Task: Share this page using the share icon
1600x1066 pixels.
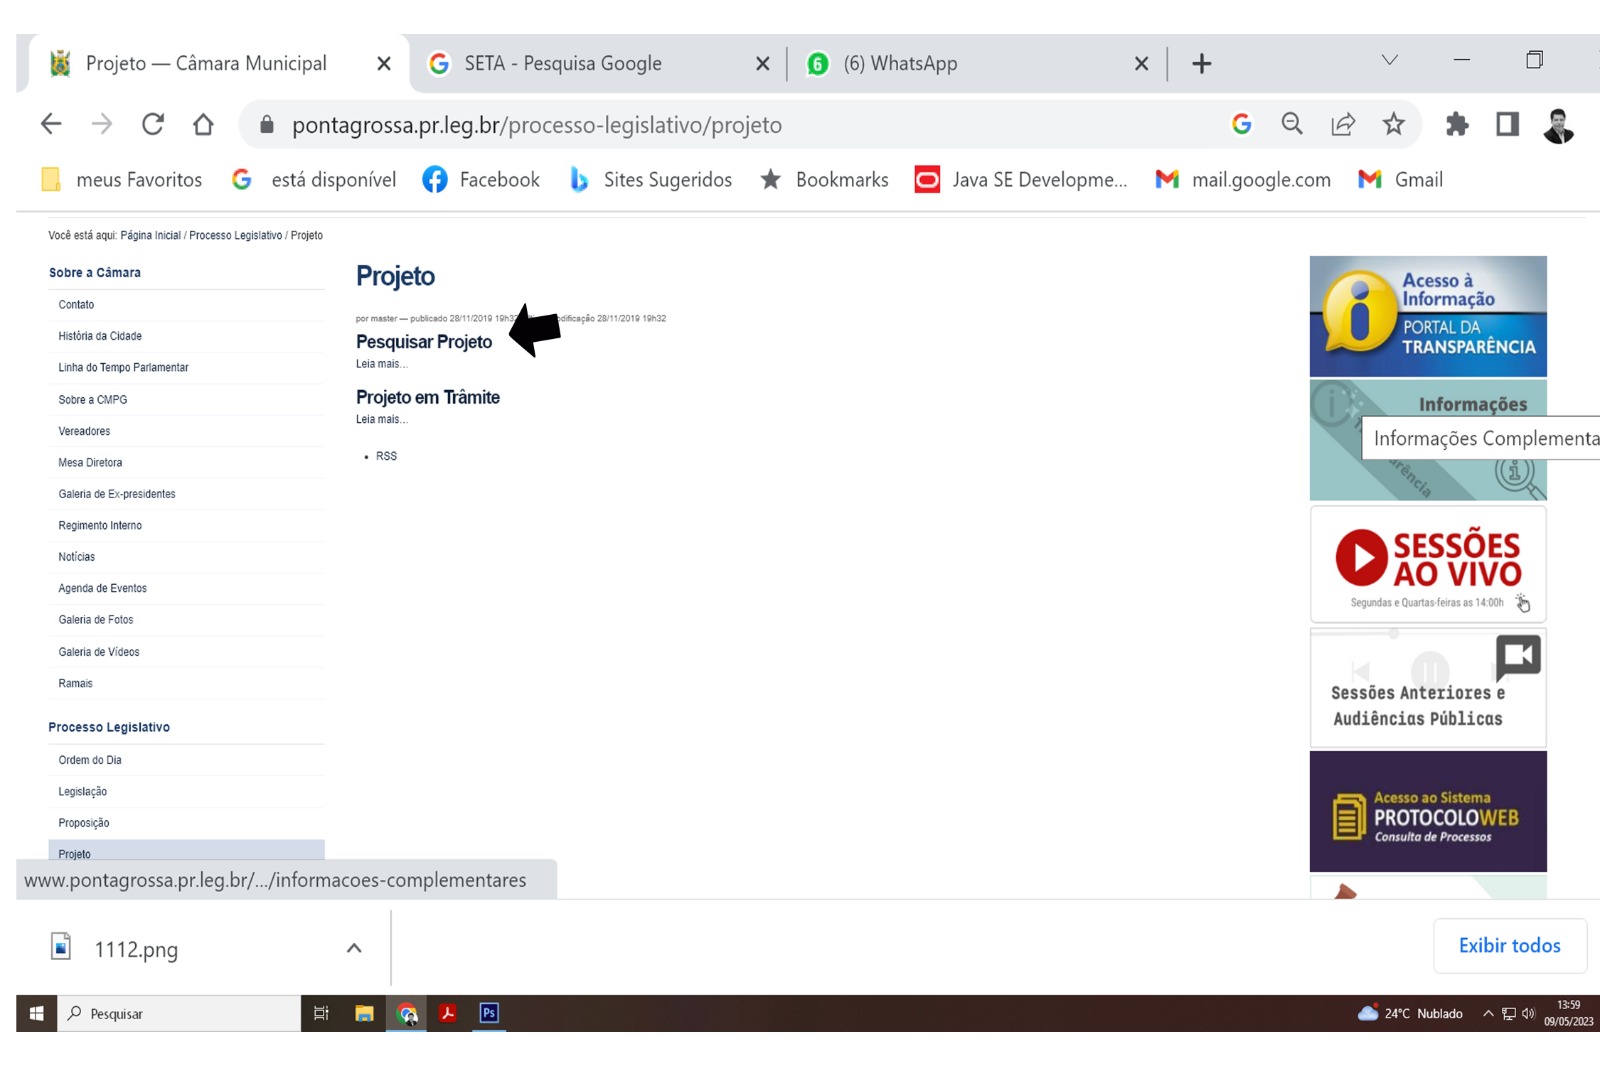Action: [x=1342, y=124]
